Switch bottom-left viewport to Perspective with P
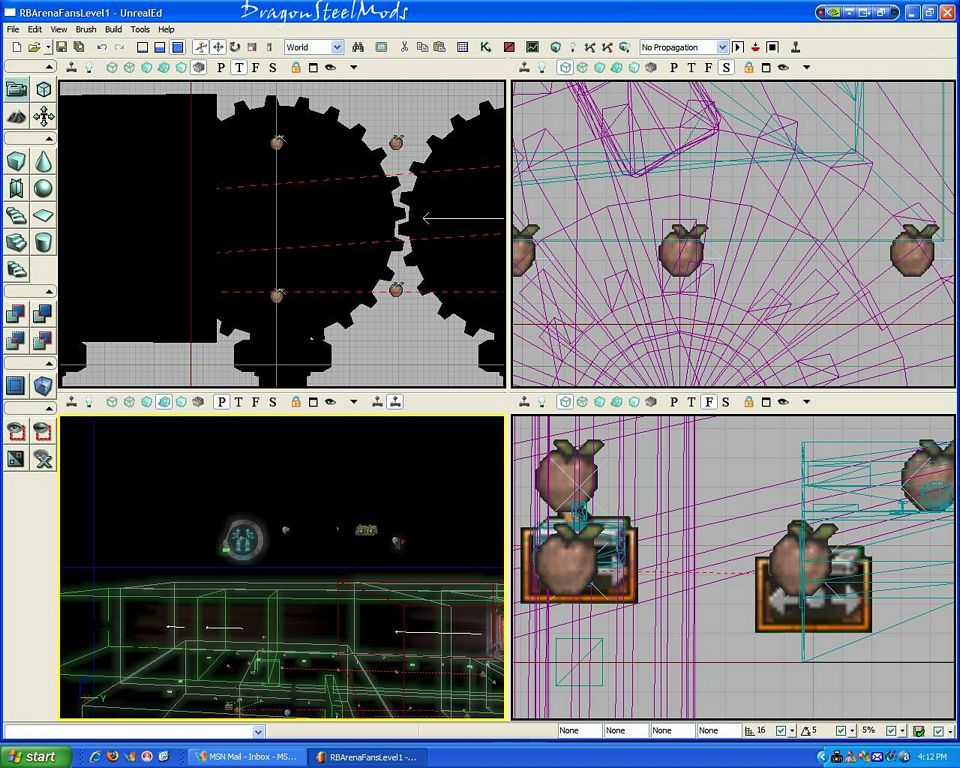Screen dimensions: 960x768 click(x=222, y=402)
